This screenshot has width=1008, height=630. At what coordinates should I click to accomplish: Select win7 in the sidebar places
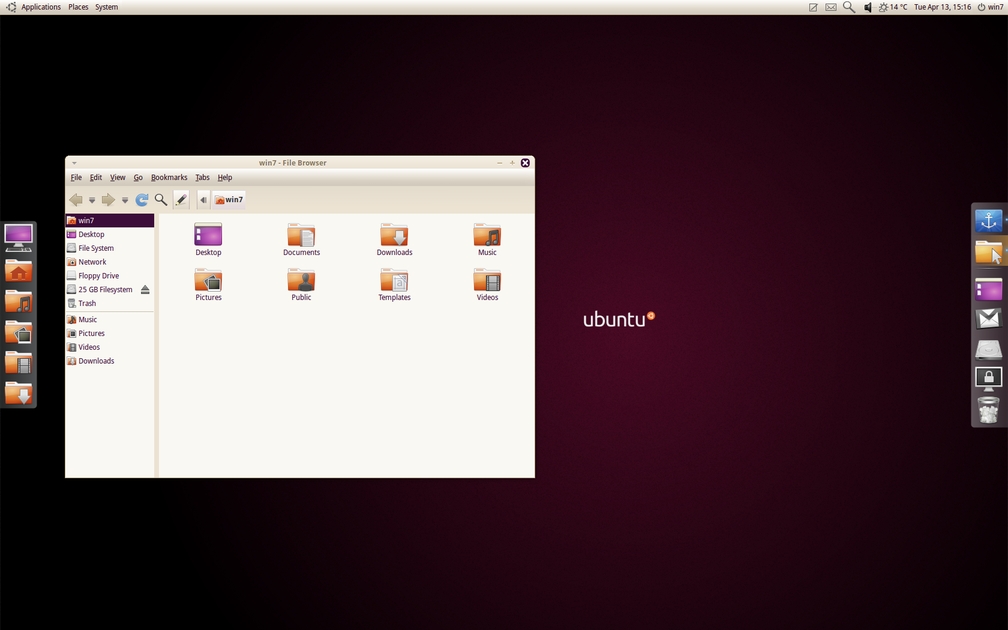click(x=110, y=220)
